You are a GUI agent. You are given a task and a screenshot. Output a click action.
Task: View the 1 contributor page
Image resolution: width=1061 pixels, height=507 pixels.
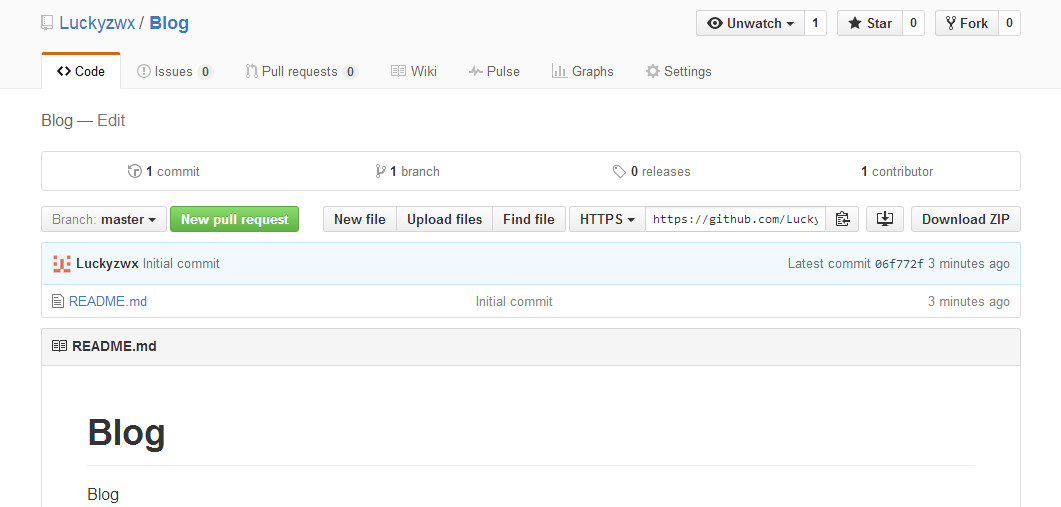point(897,171)
